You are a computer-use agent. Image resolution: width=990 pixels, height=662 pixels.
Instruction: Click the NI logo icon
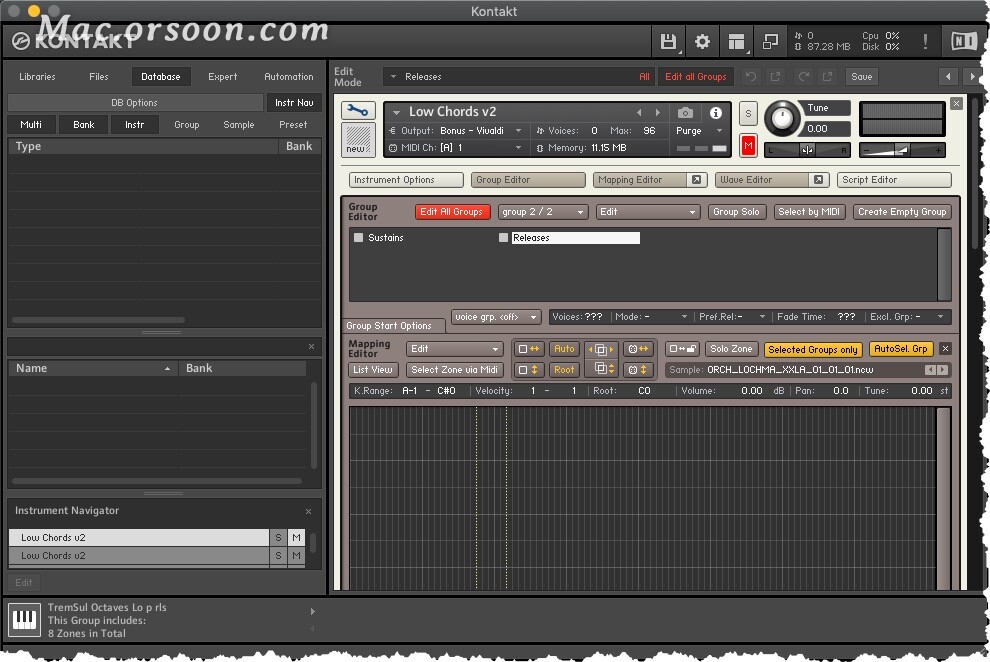tap(963, 42)
